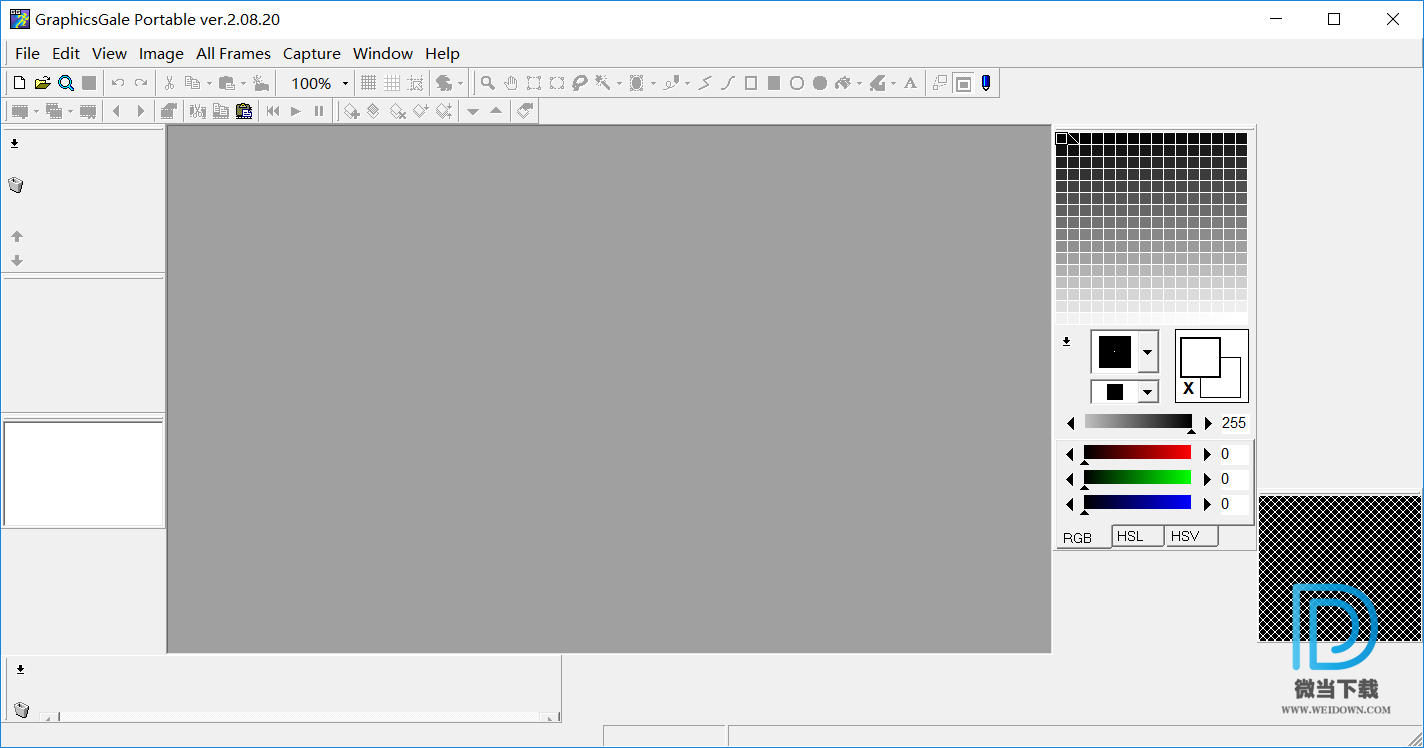Select the Zoom magnifier tool
The image size is (1424, 748).
point(487,83)
